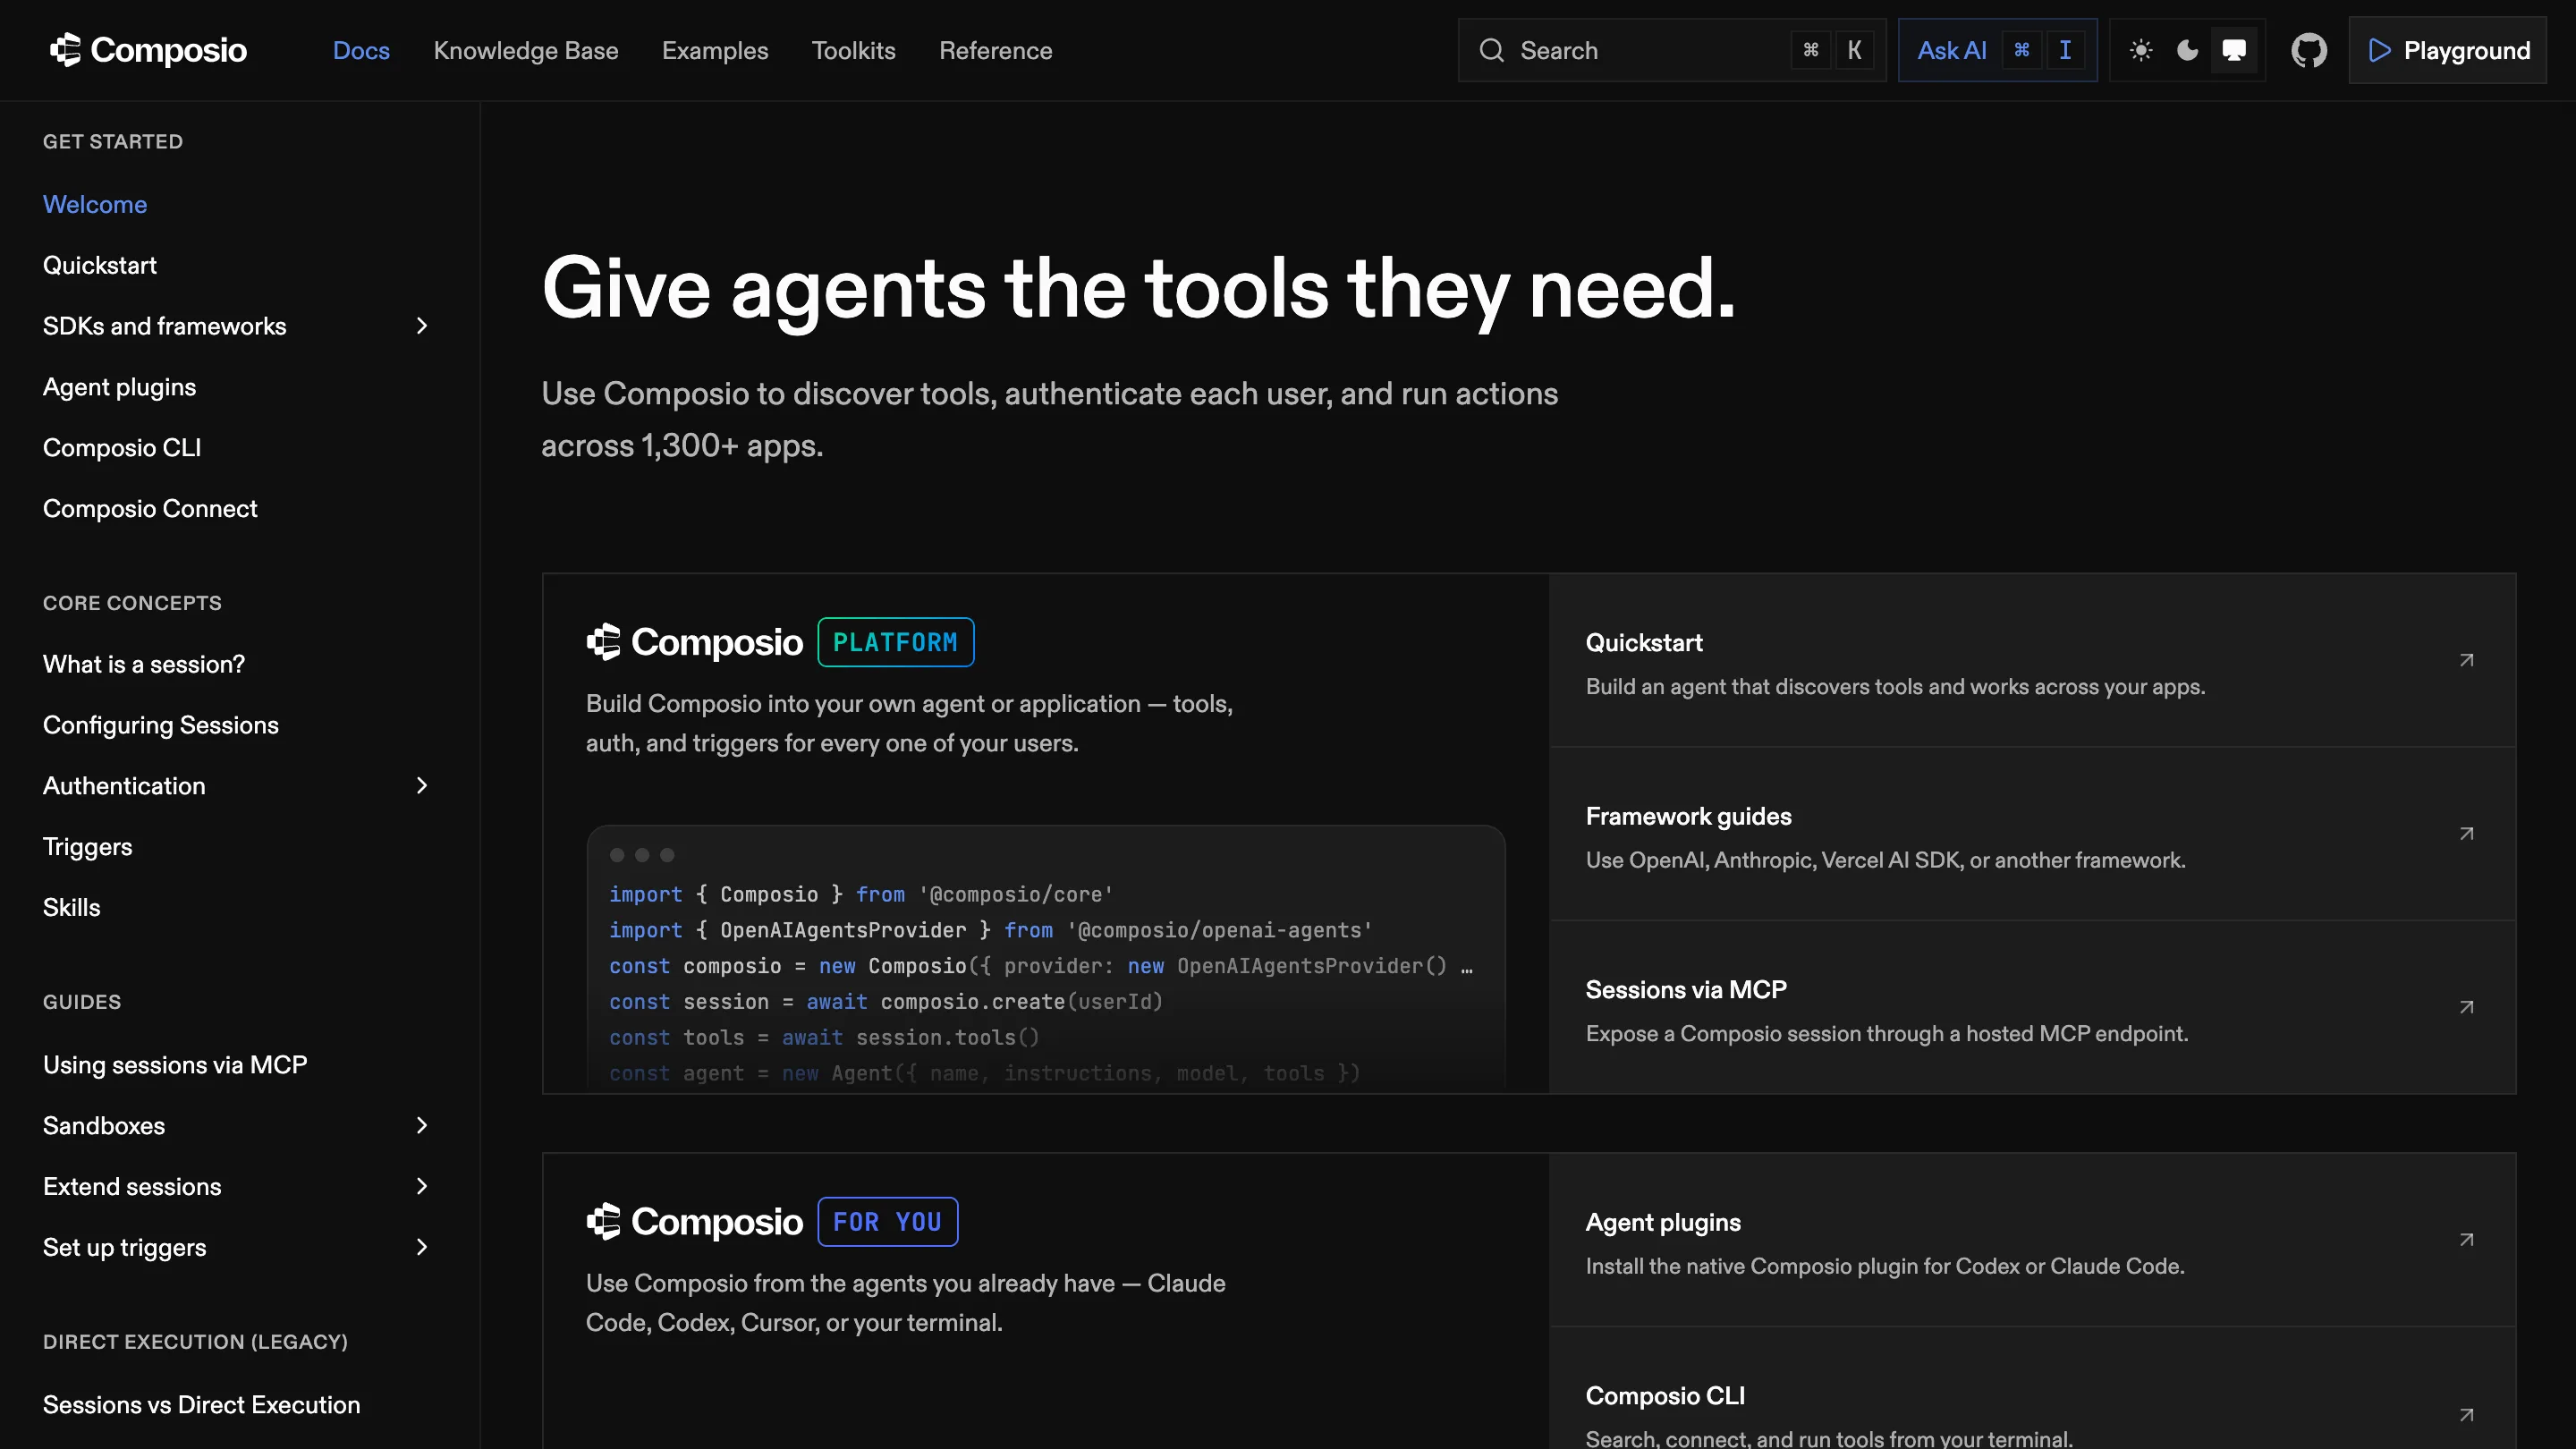Open Sessions via MCP card arrow icon
2576x1449 pixels.
[x=2467, y=1007]
